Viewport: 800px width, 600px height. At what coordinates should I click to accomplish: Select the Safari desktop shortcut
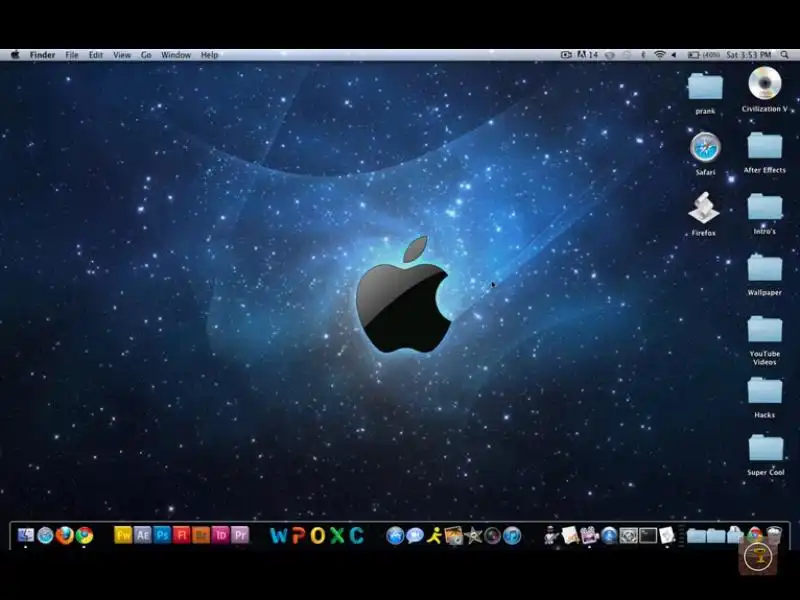tap(705, 154)
